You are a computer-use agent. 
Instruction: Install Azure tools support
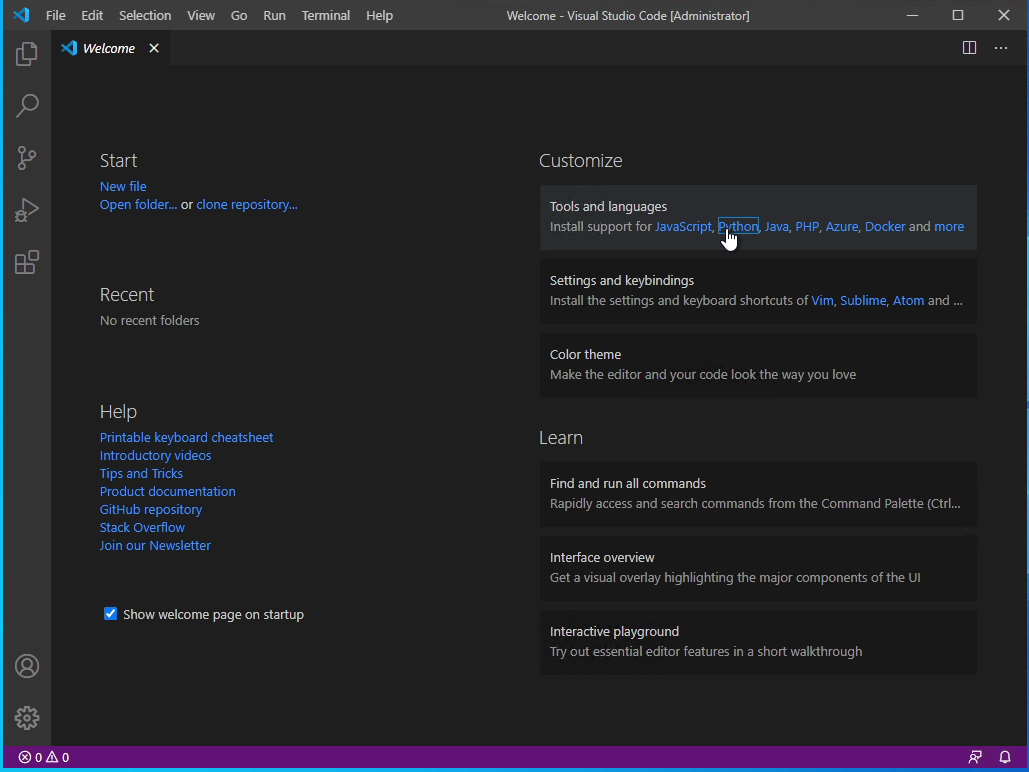(x=842, y=226)
